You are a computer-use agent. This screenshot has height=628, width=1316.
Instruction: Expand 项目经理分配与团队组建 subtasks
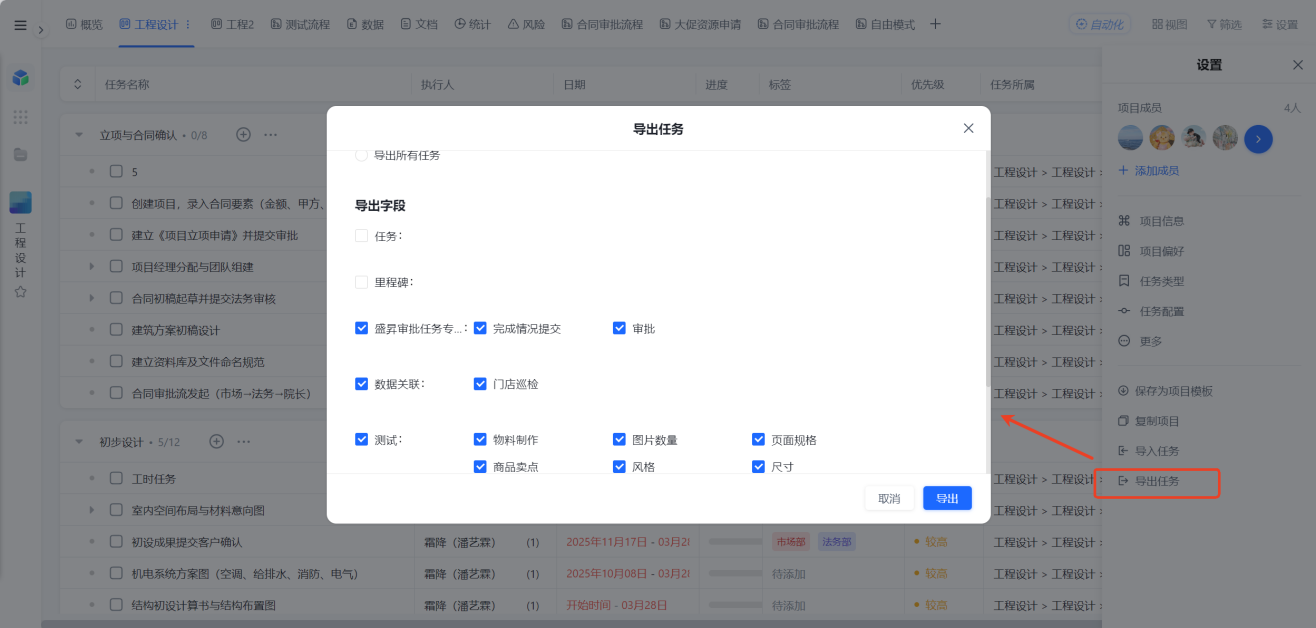point(91,267)
